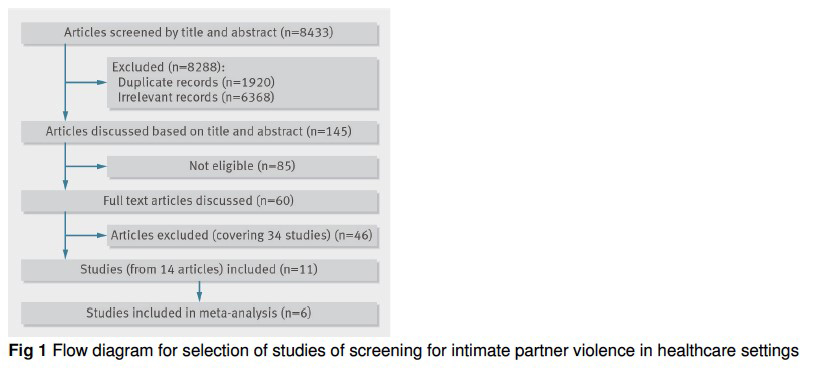Select 'Studies (from 14 articles) included' box
Image resolution: width=815 pixels, height=374 pixels.
coord(199,270)
